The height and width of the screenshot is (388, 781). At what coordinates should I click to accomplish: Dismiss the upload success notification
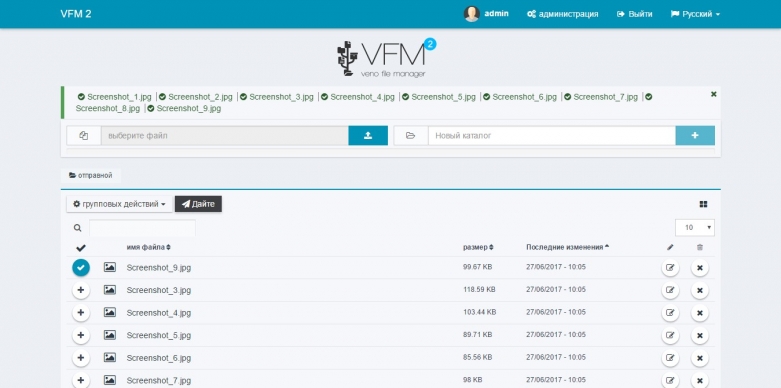pos(713,94)
